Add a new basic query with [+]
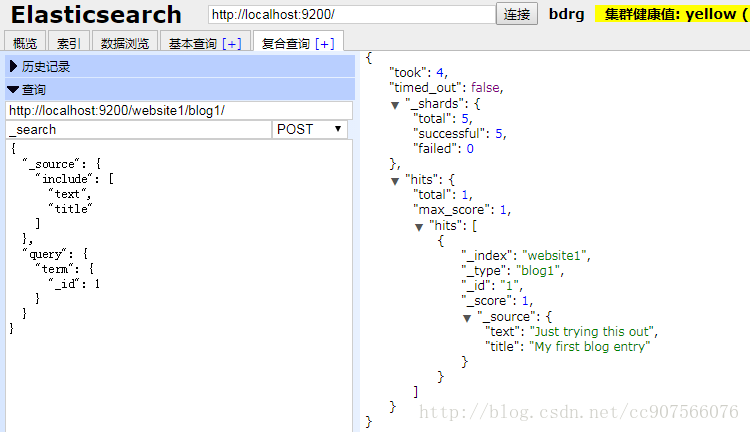 tap(232, 44)
